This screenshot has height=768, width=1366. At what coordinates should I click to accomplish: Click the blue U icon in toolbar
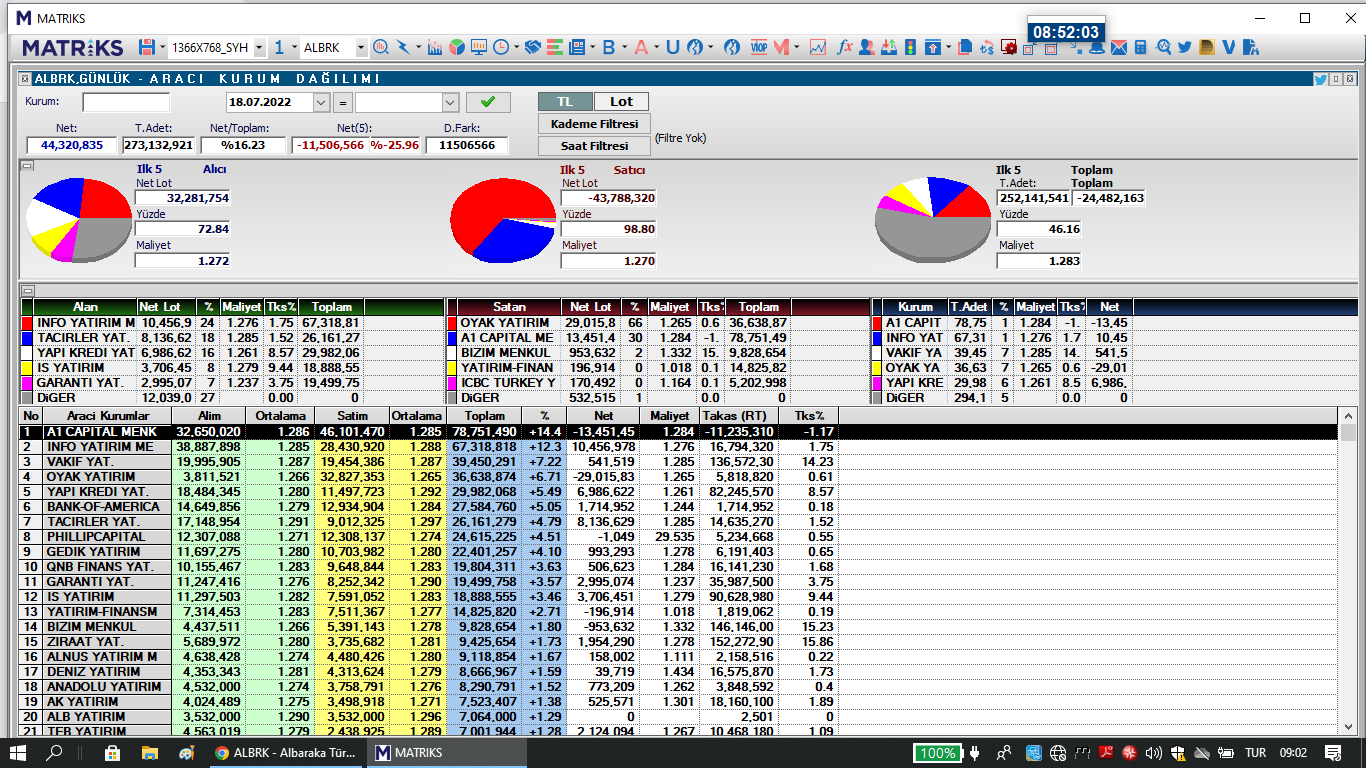[672, 47]
